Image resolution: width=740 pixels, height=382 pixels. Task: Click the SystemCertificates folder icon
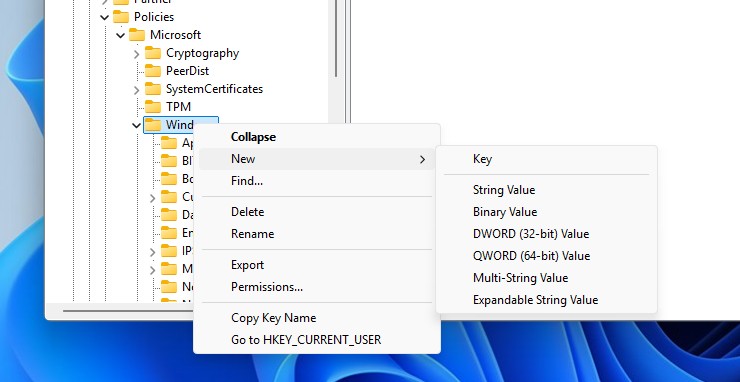153,89
